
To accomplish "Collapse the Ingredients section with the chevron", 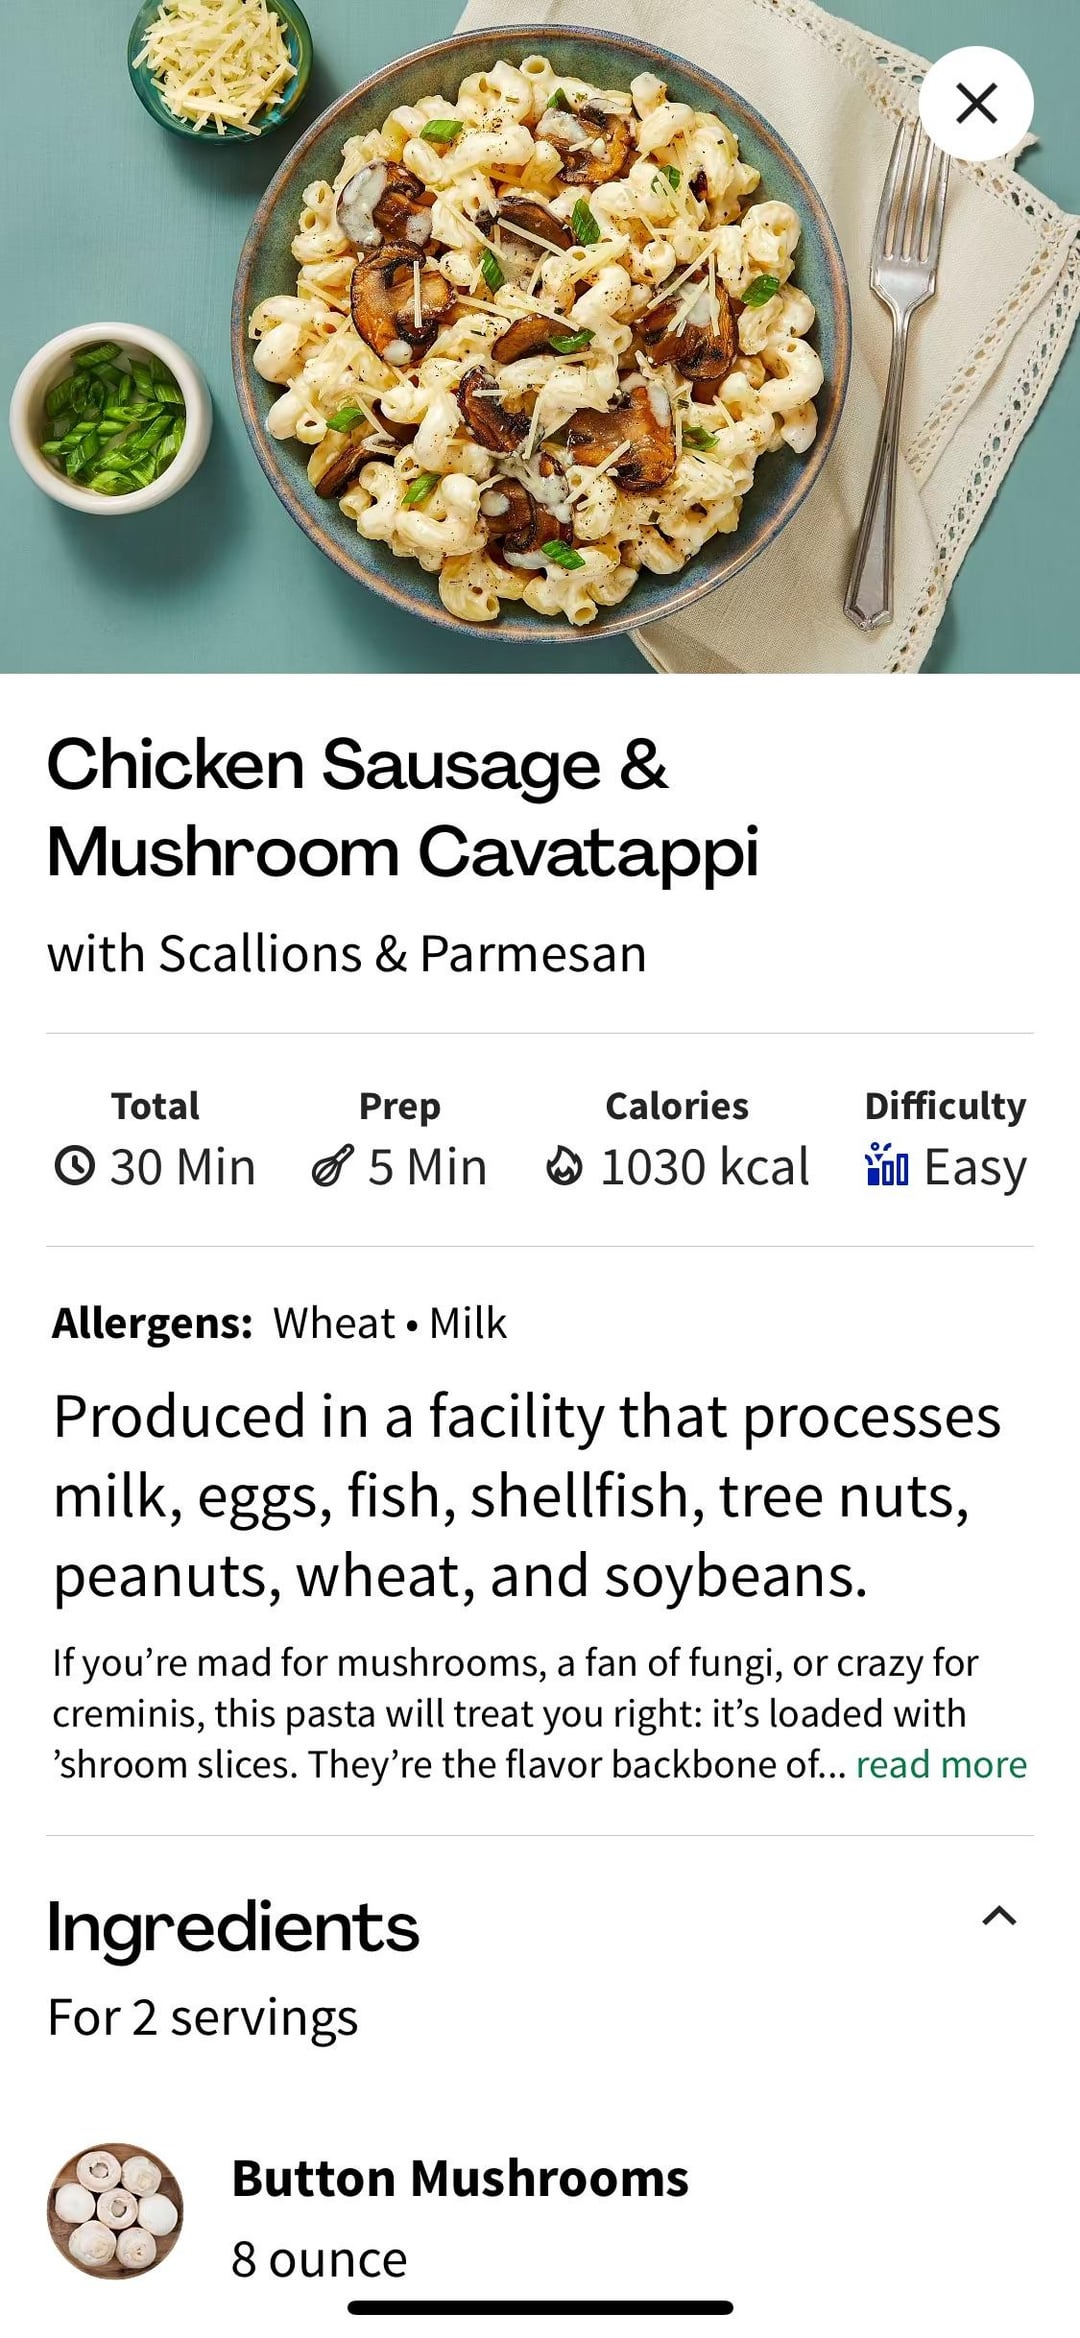I will click(x=999, y=1916).
